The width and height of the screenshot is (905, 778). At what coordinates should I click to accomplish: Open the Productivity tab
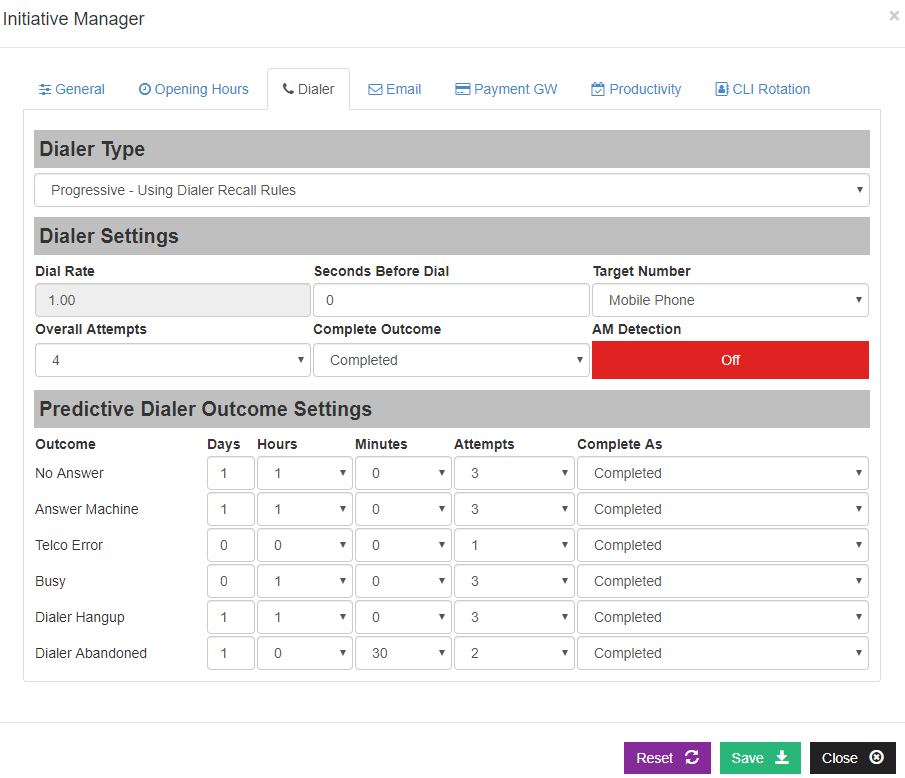[x=636, y=89]
